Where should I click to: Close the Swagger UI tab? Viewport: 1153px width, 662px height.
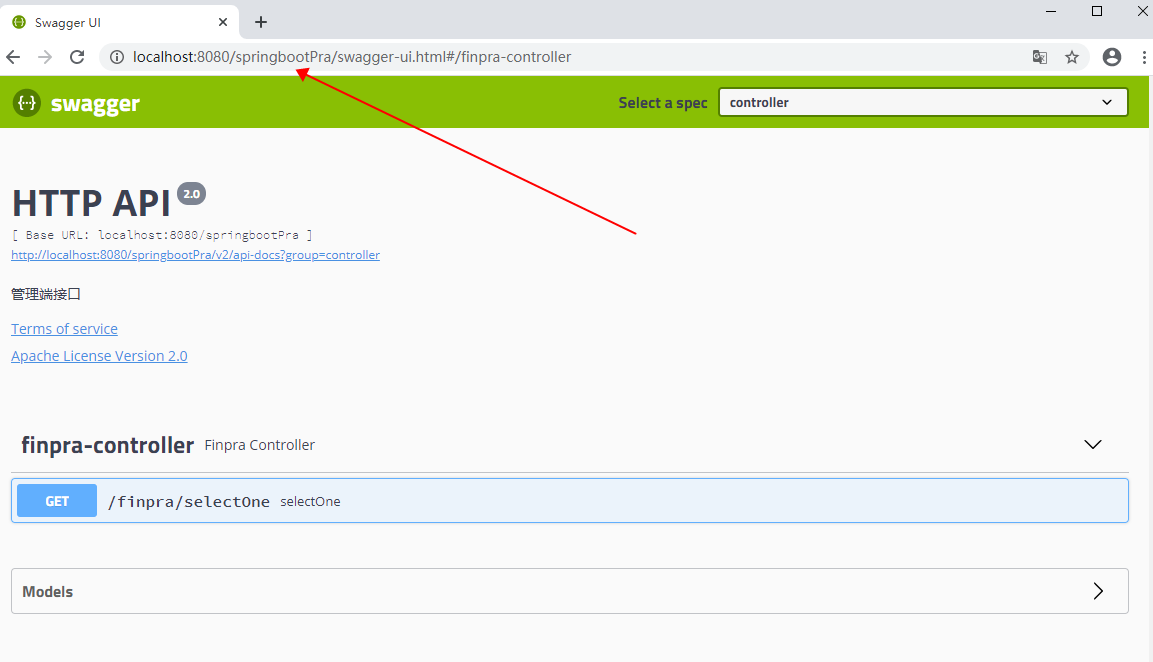tap(223, 22)
